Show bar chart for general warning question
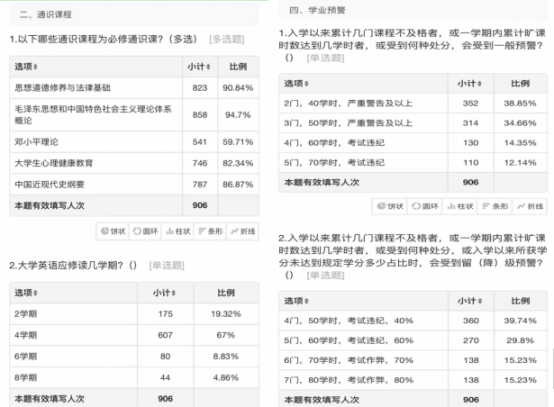 pos(495,206)
